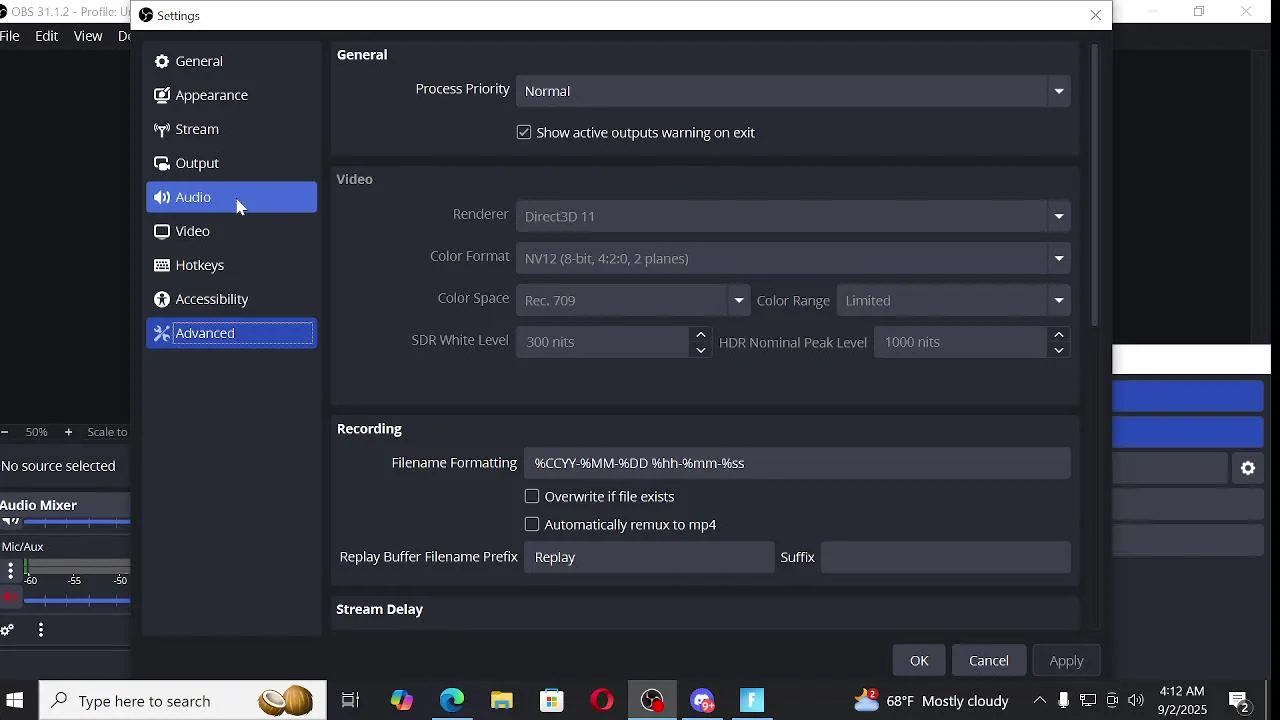The image size is (1280, 720).
Task: Open Discord from the taskbar
Action: point(702,701)
